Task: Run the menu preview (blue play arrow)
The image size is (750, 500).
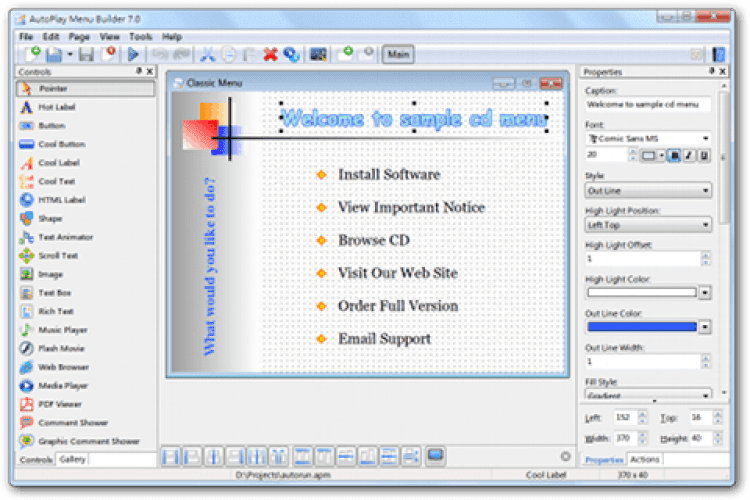Action: 133,55
